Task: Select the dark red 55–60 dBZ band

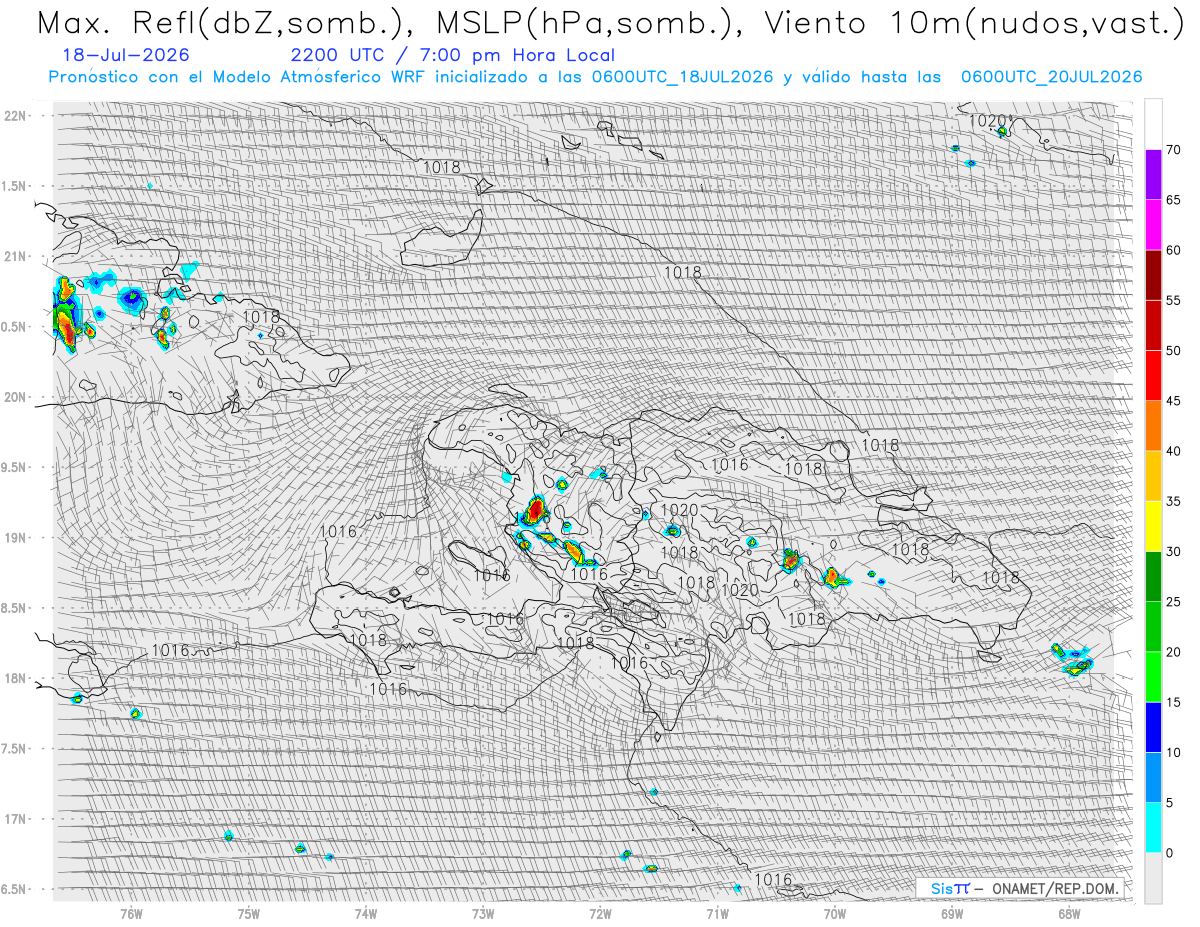Action: click(x=1153, y=275)
